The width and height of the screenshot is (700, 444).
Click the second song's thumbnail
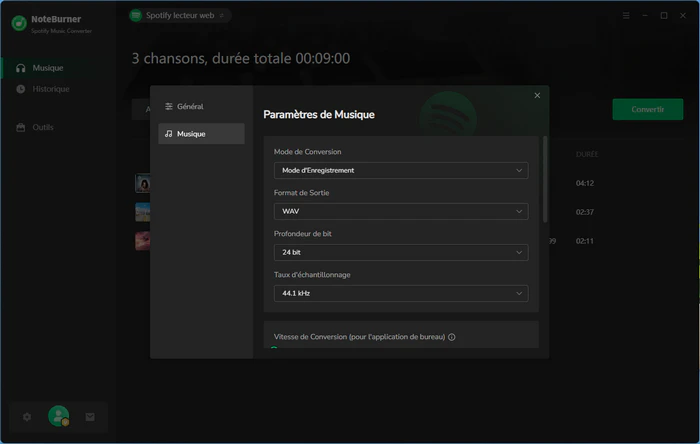[x=143, y=212]
